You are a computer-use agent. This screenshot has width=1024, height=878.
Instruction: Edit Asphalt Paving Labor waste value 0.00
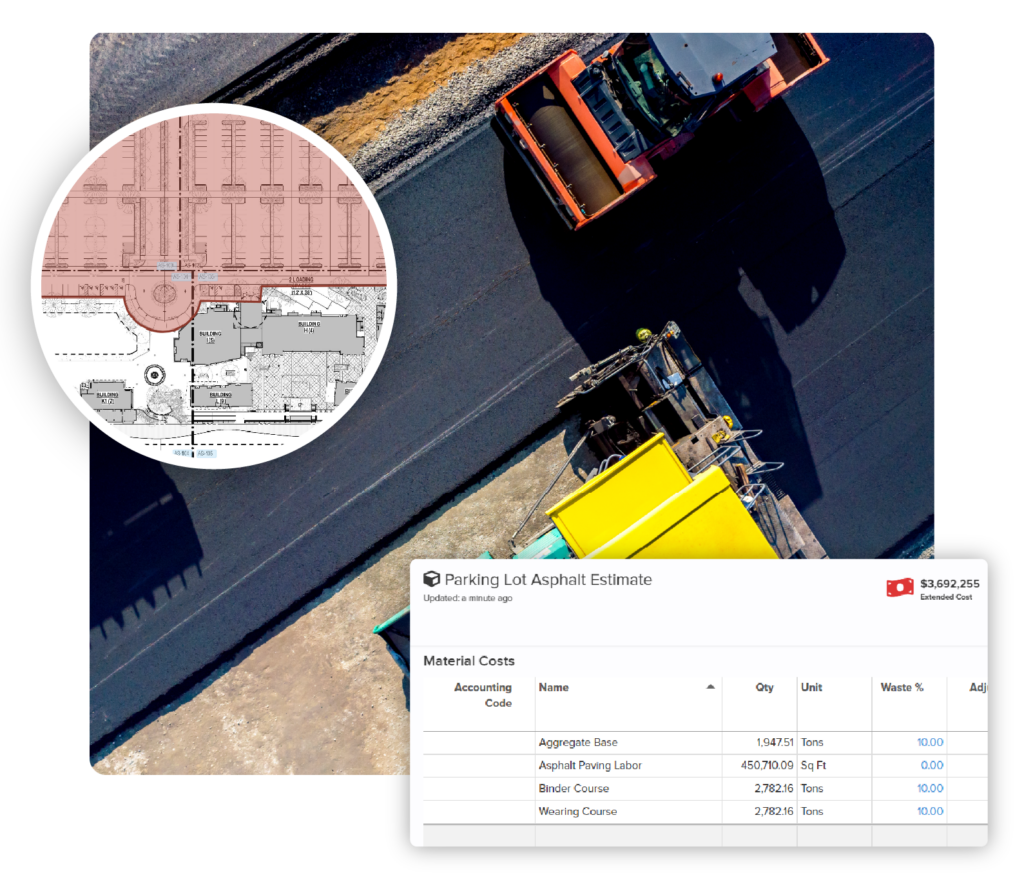point(931,766)
